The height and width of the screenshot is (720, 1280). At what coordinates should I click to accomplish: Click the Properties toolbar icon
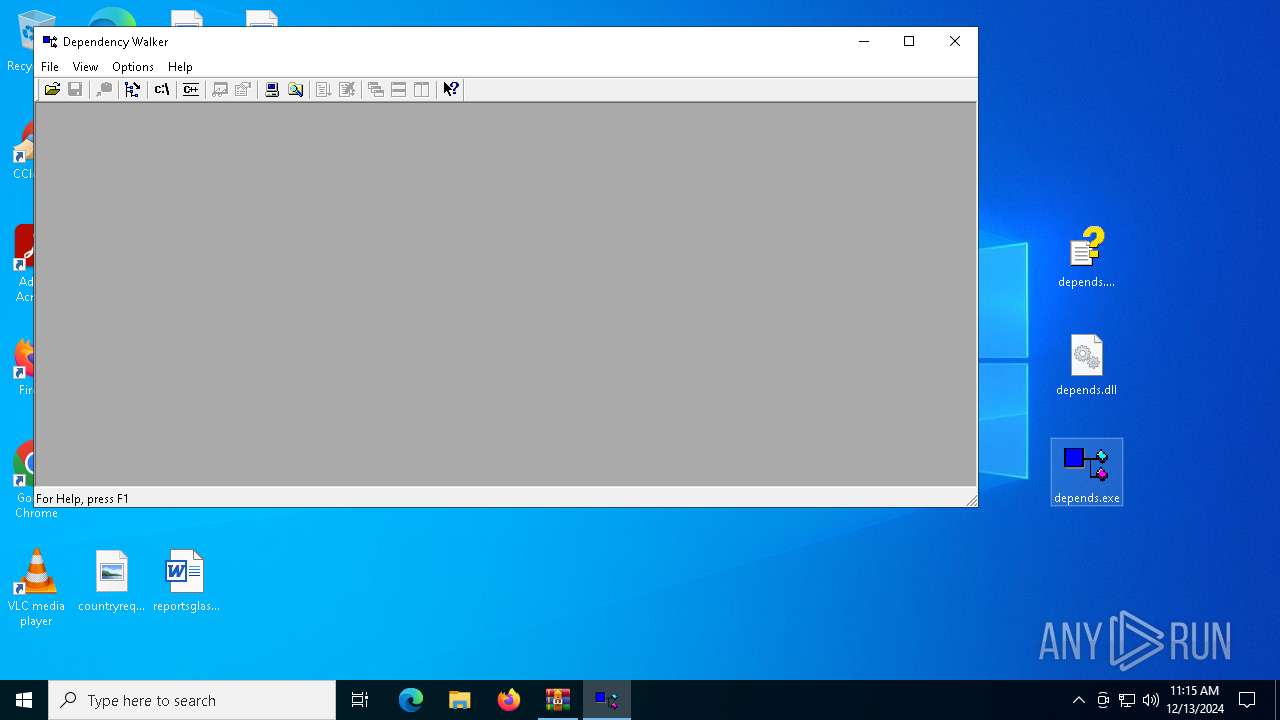pos(242,89)
